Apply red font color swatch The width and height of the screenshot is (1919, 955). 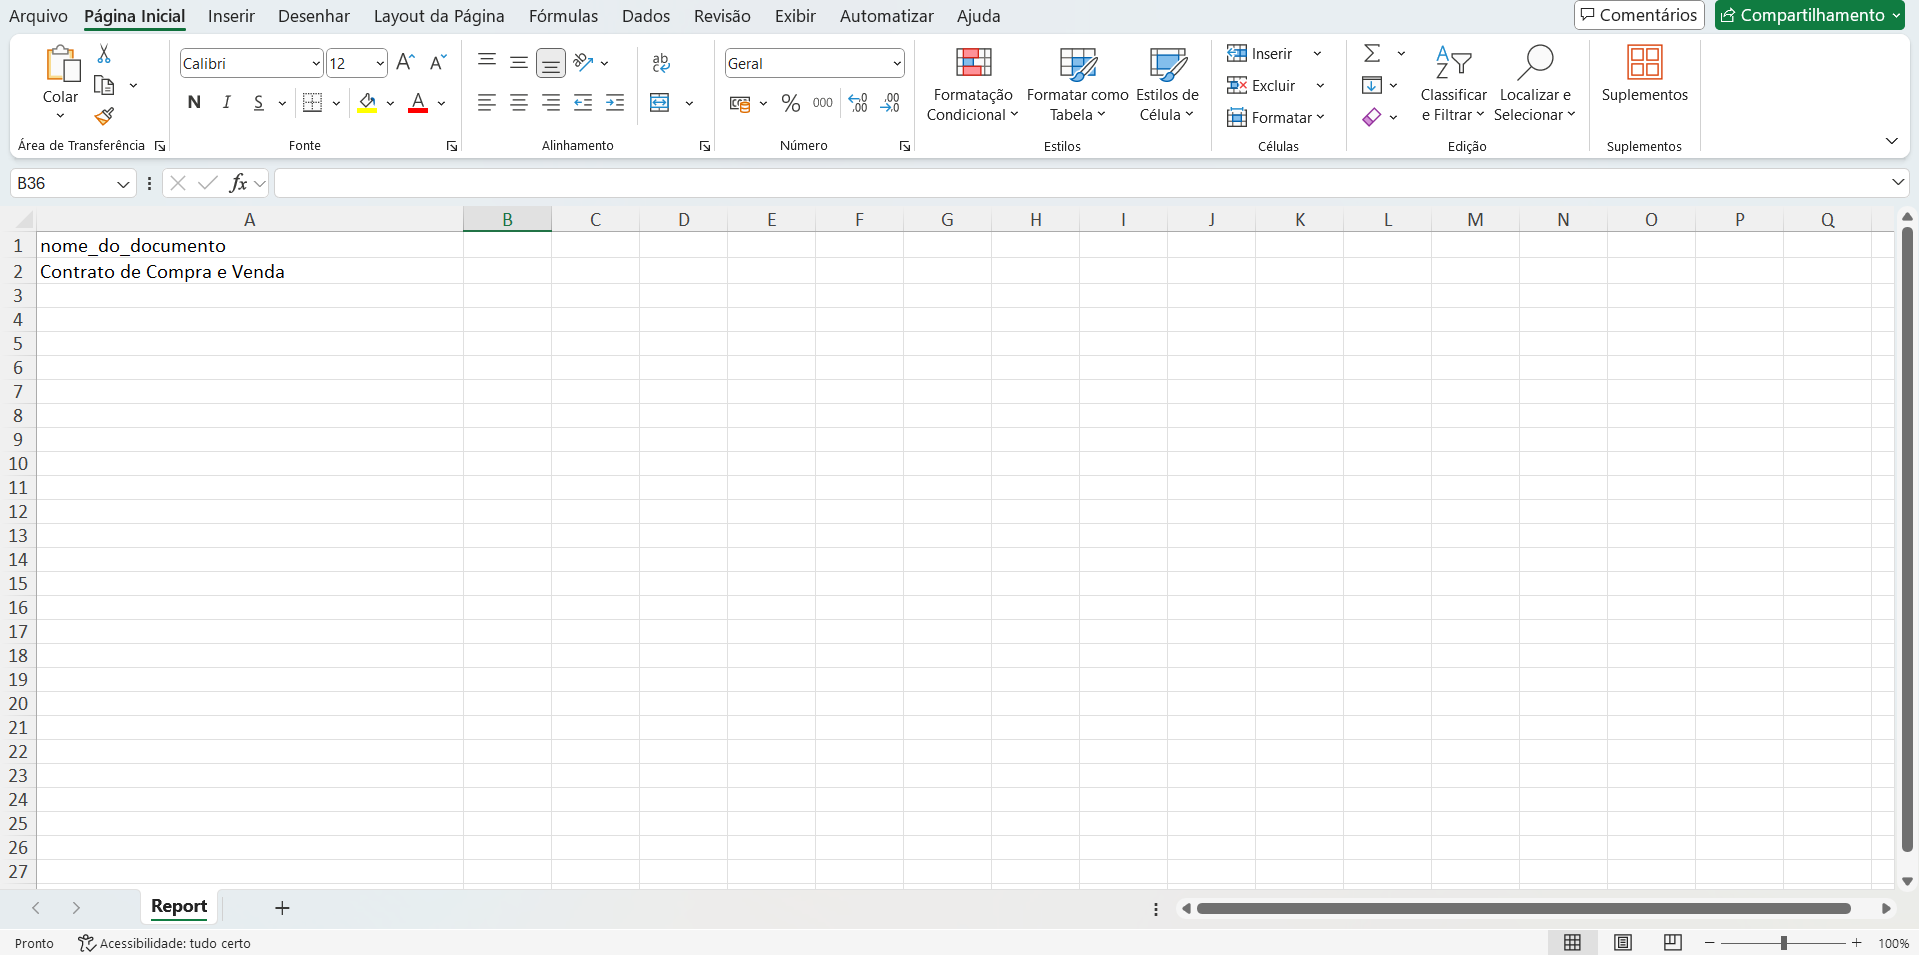pyautogui.click(x=418, y=103)
